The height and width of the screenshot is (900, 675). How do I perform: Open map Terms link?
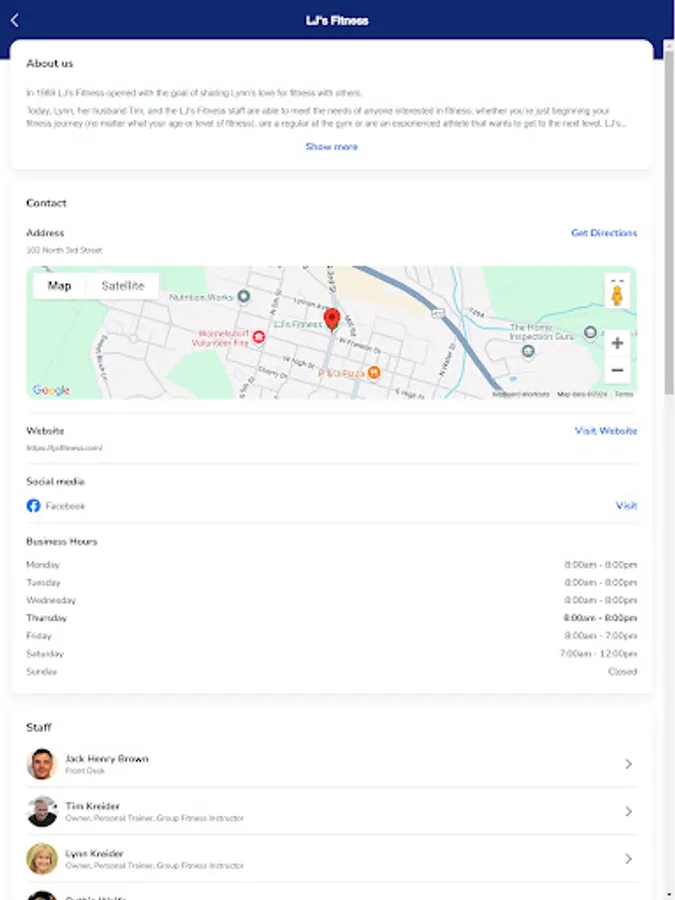pyautogui.click(x=623, y=394)
